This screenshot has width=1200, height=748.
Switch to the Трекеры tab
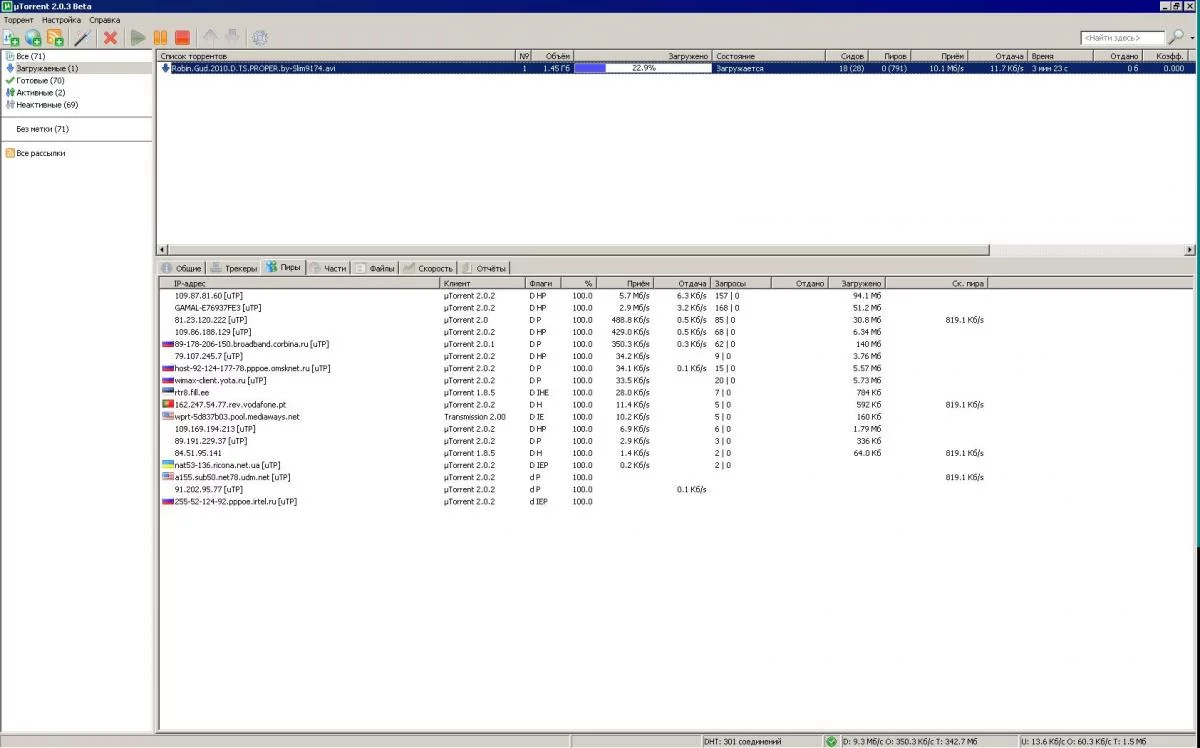[234, 268]
